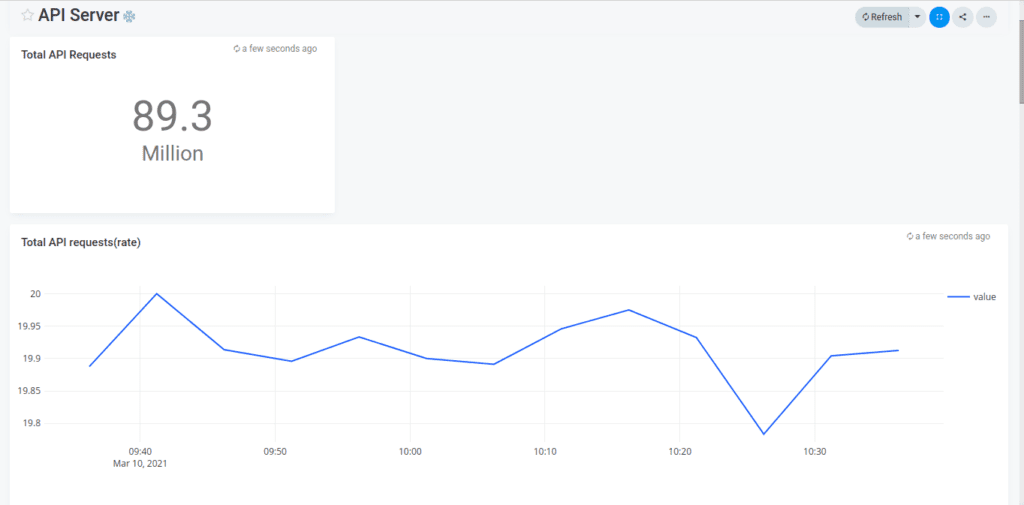Image resolution: width=1024 pixels, height=505 pixels.
Task: Toggle the 'value' series in chart legend
Action: (x=984, y=297)
